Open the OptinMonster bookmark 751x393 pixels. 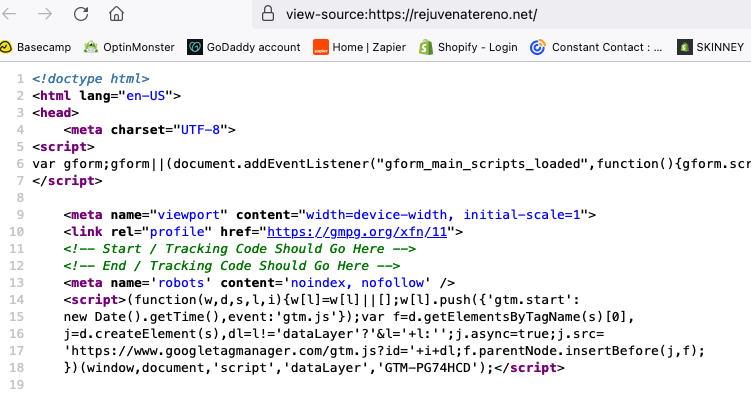pyautogui.click(x=129, y=47)
